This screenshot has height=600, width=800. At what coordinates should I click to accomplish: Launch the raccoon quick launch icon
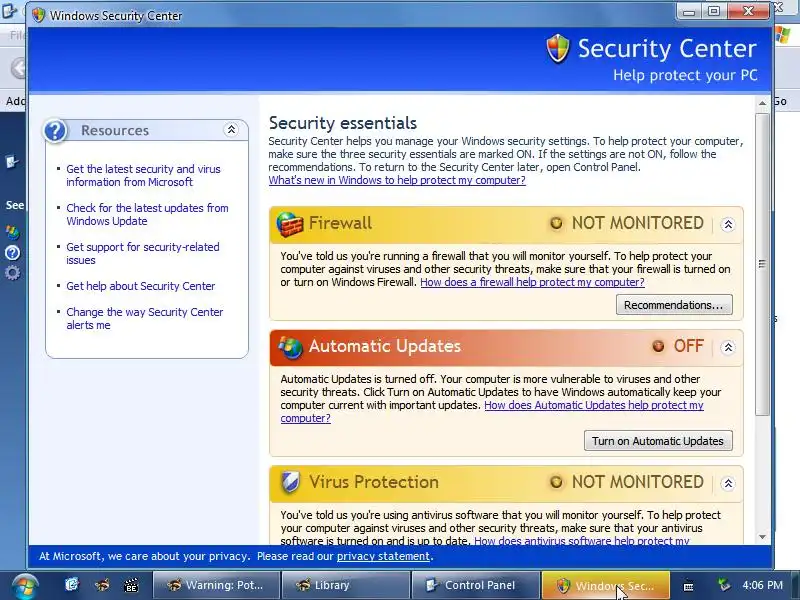[102, 585]
